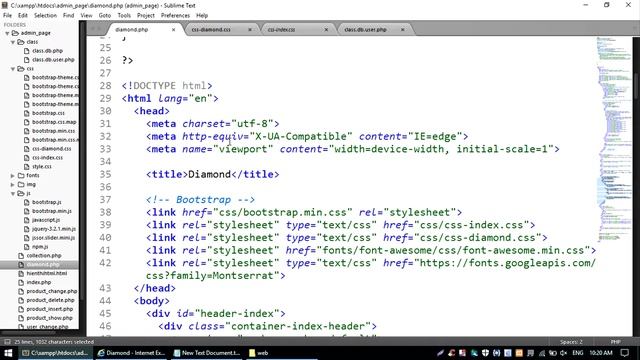This screenshot has width=640, height=360.
Task: Open the Help menu
Action: tap(202, 16)
